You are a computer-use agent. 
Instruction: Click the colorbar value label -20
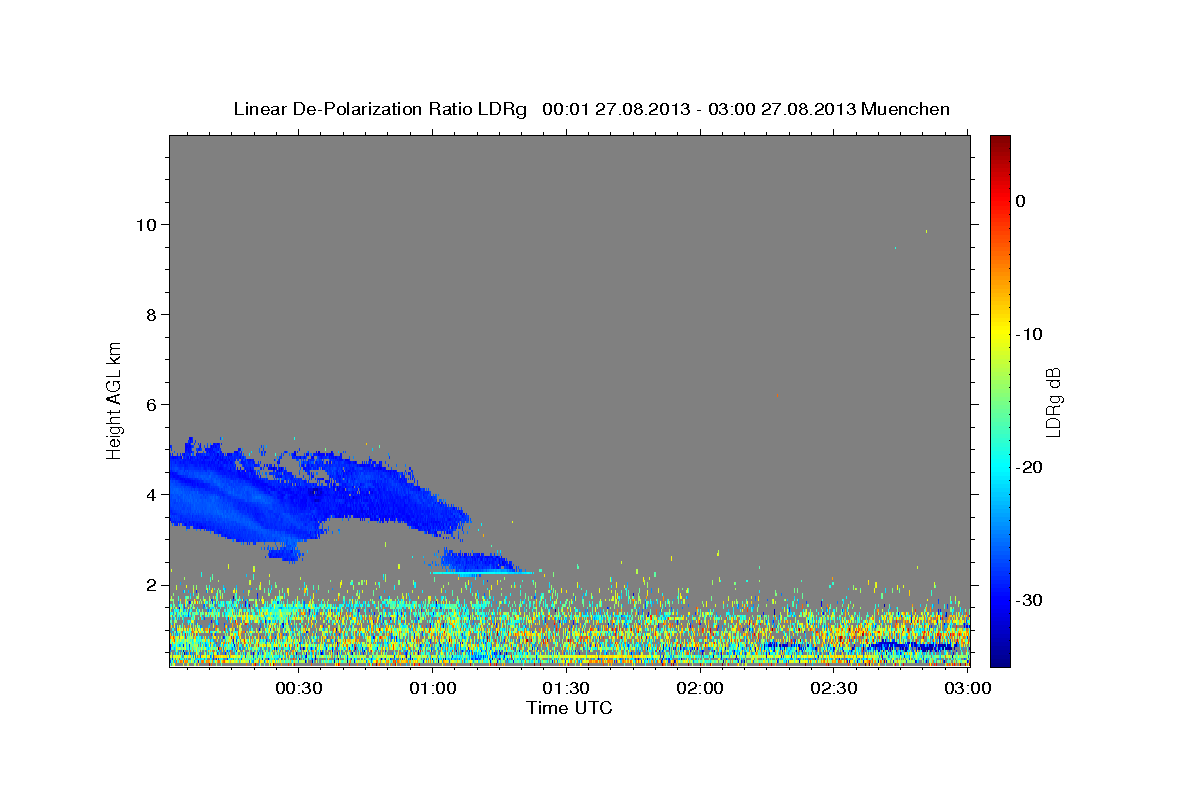tap(1029, 467)
